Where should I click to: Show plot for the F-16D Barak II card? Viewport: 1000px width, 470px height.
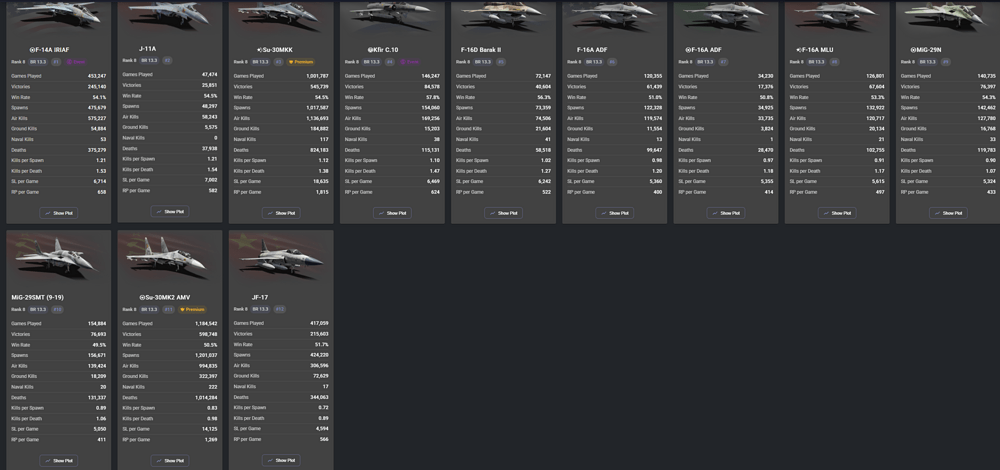tap(503, 213)
